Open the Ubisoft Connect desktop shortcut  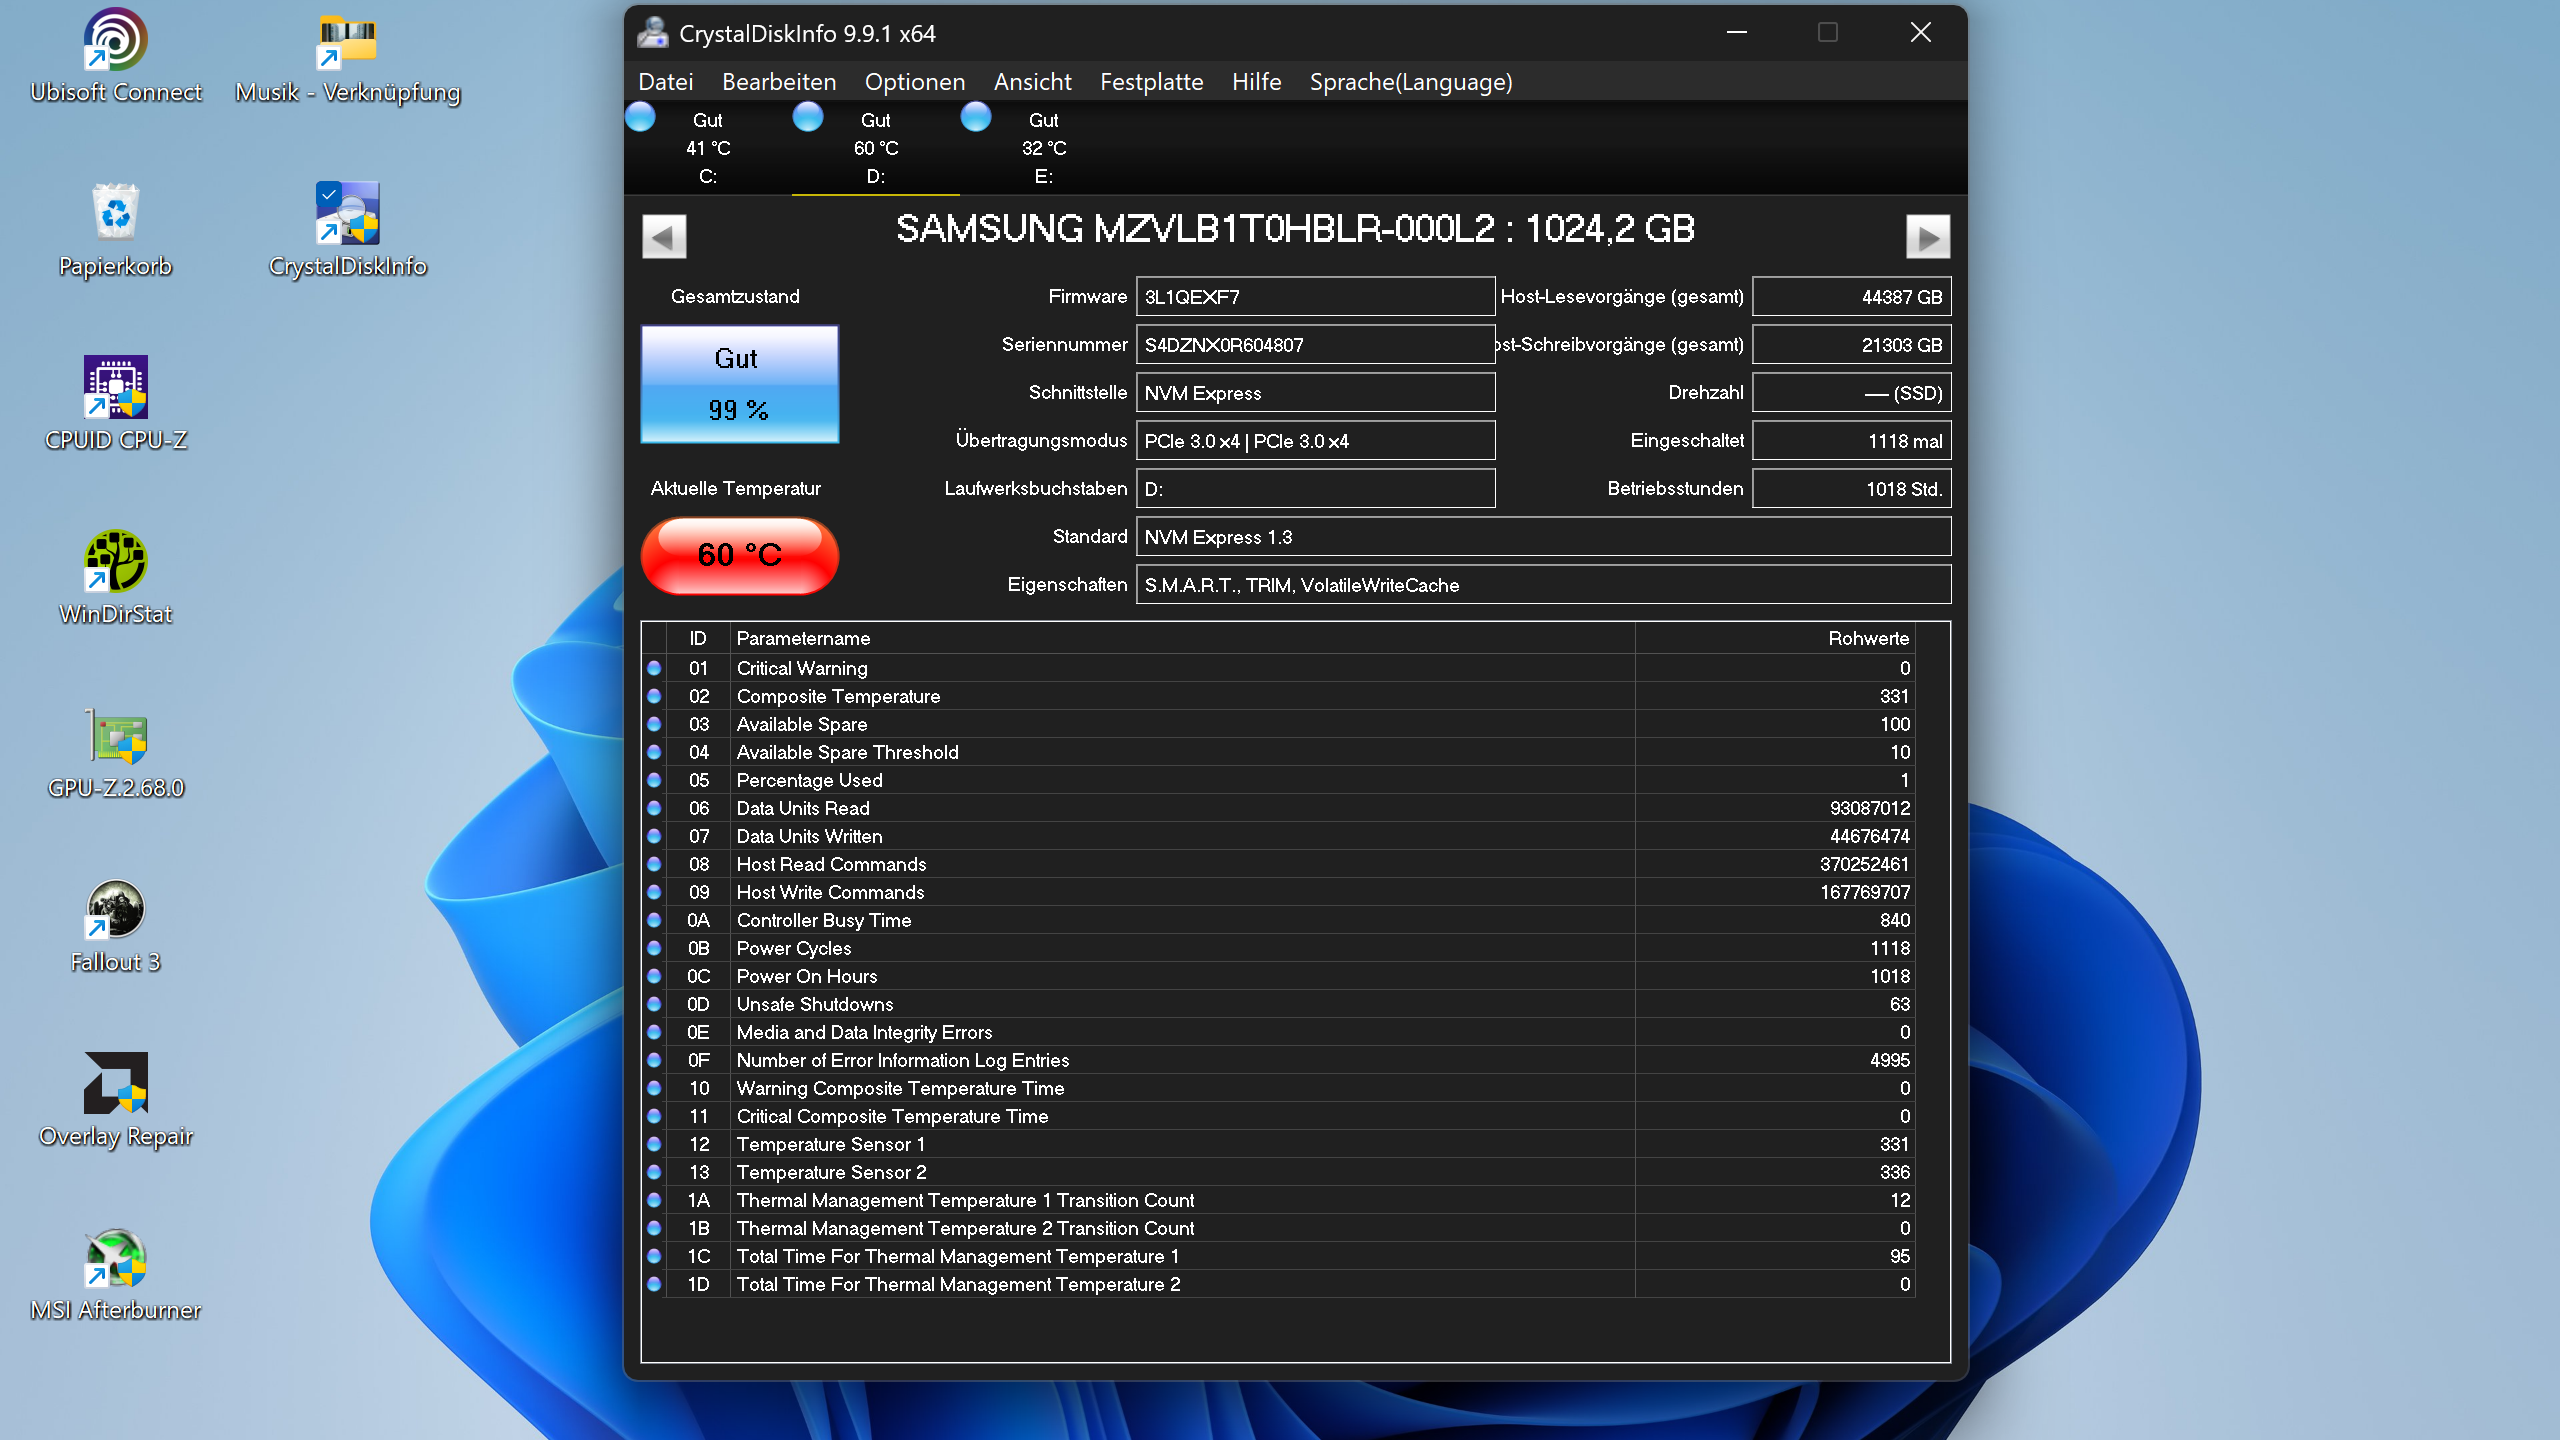coord(115,56)
